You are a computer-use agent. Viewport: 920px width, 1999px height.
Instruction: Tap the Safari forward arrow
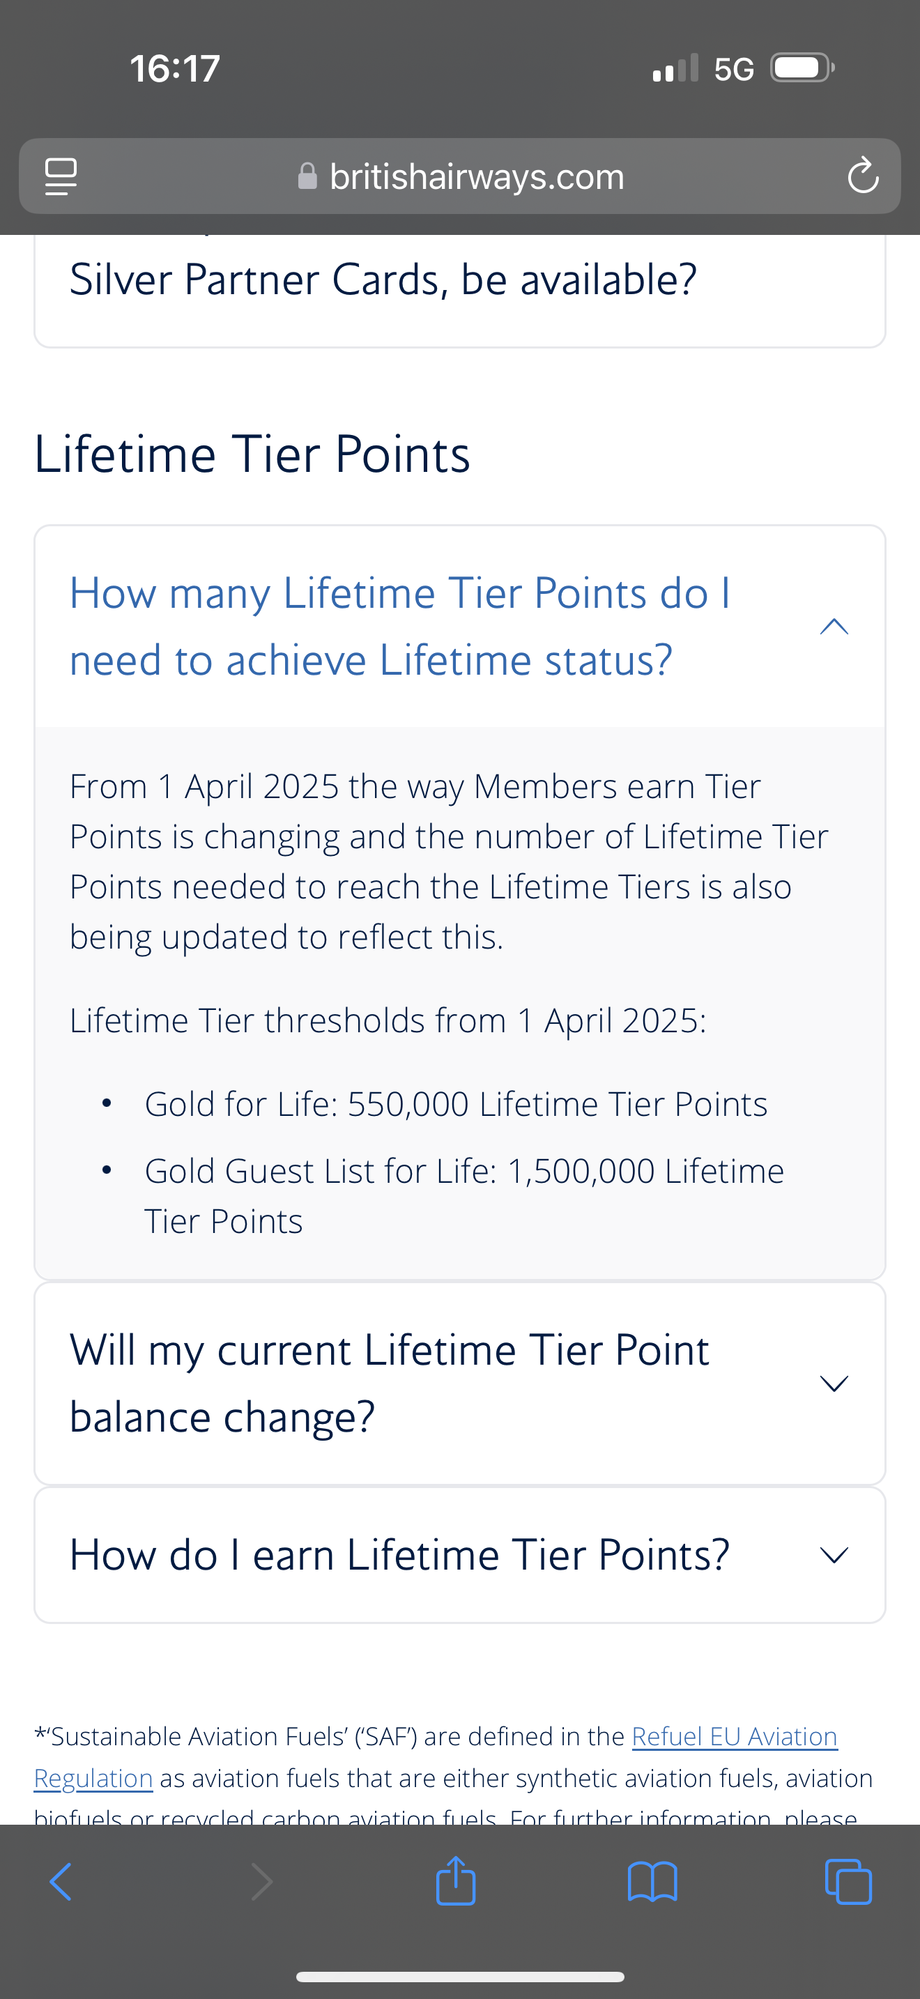pyautogui.click(x=262, y=1882)
